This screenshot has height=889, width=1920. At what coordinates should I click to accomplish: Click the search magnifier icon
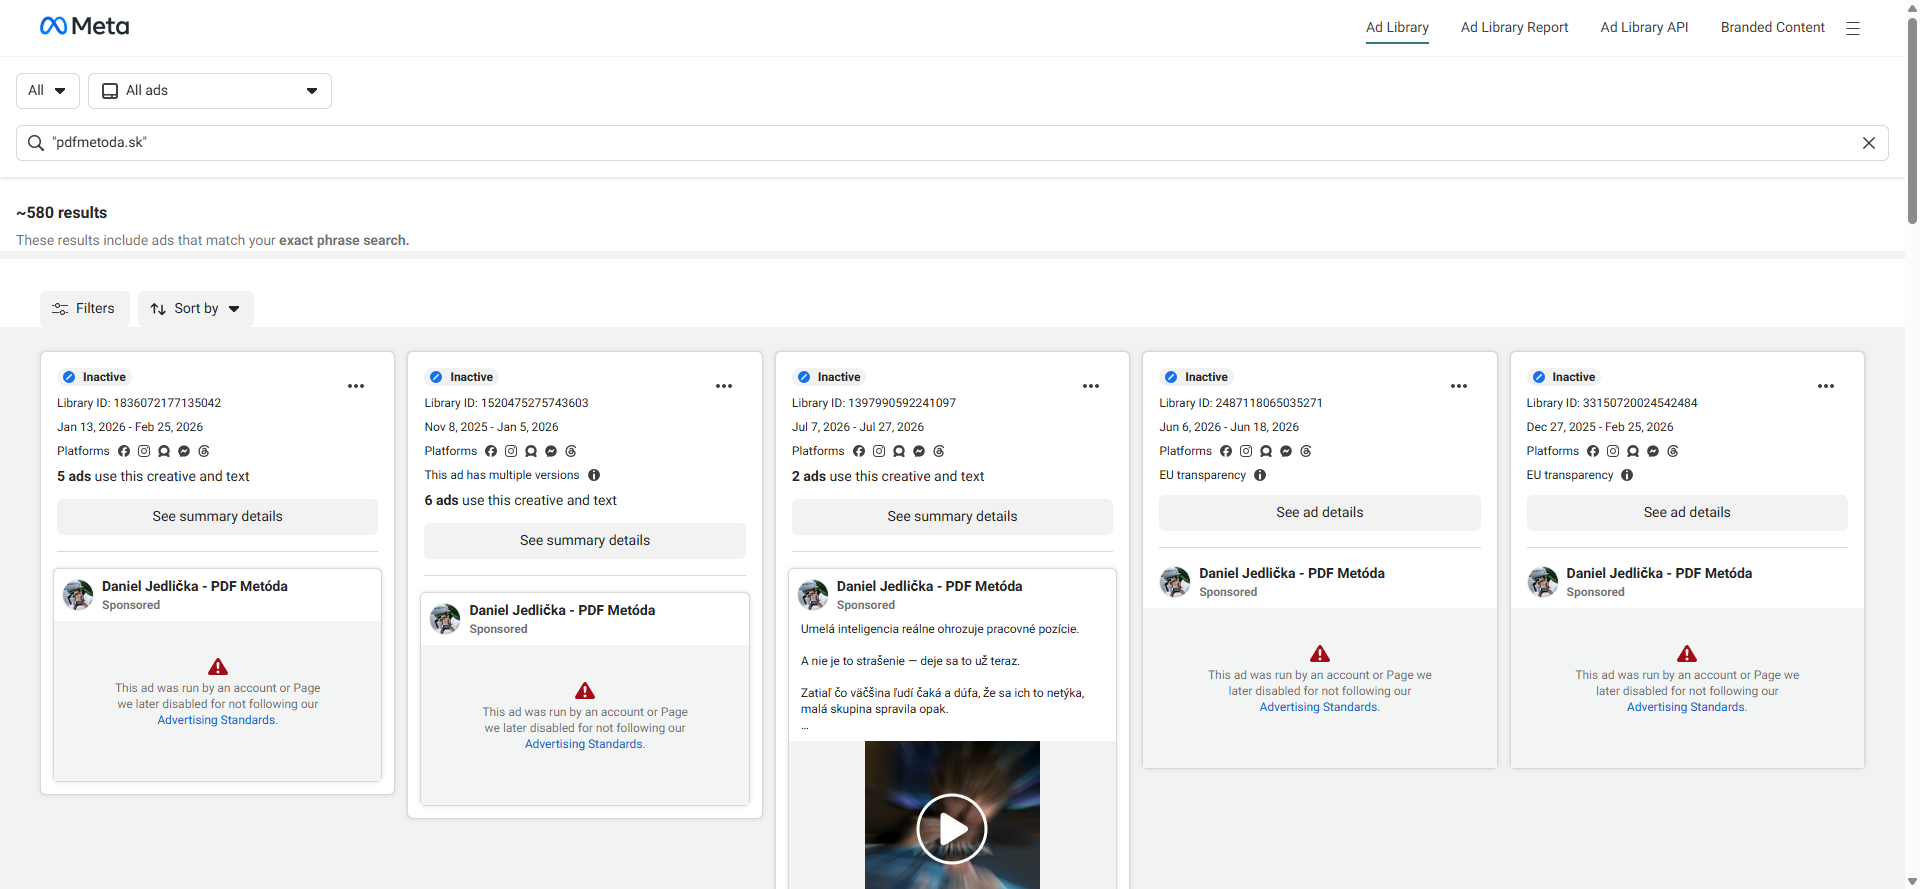click(36, 143)
